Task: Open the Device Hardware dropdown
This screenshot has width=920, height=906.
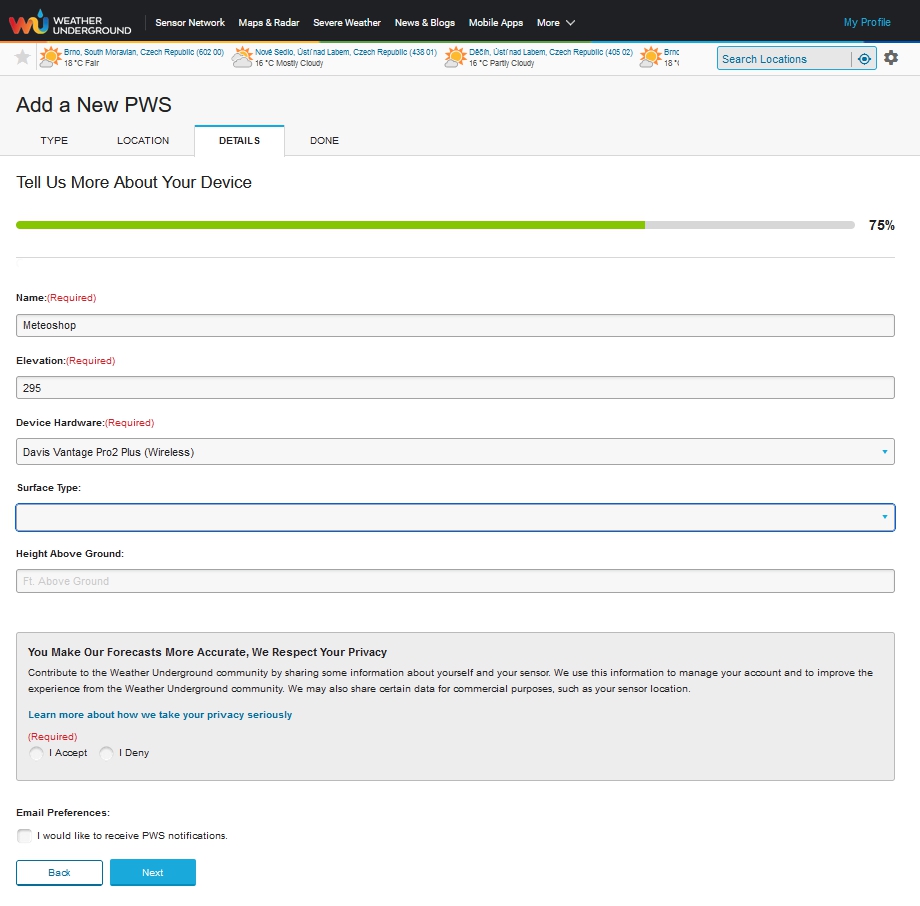Action: pos(455,452)
